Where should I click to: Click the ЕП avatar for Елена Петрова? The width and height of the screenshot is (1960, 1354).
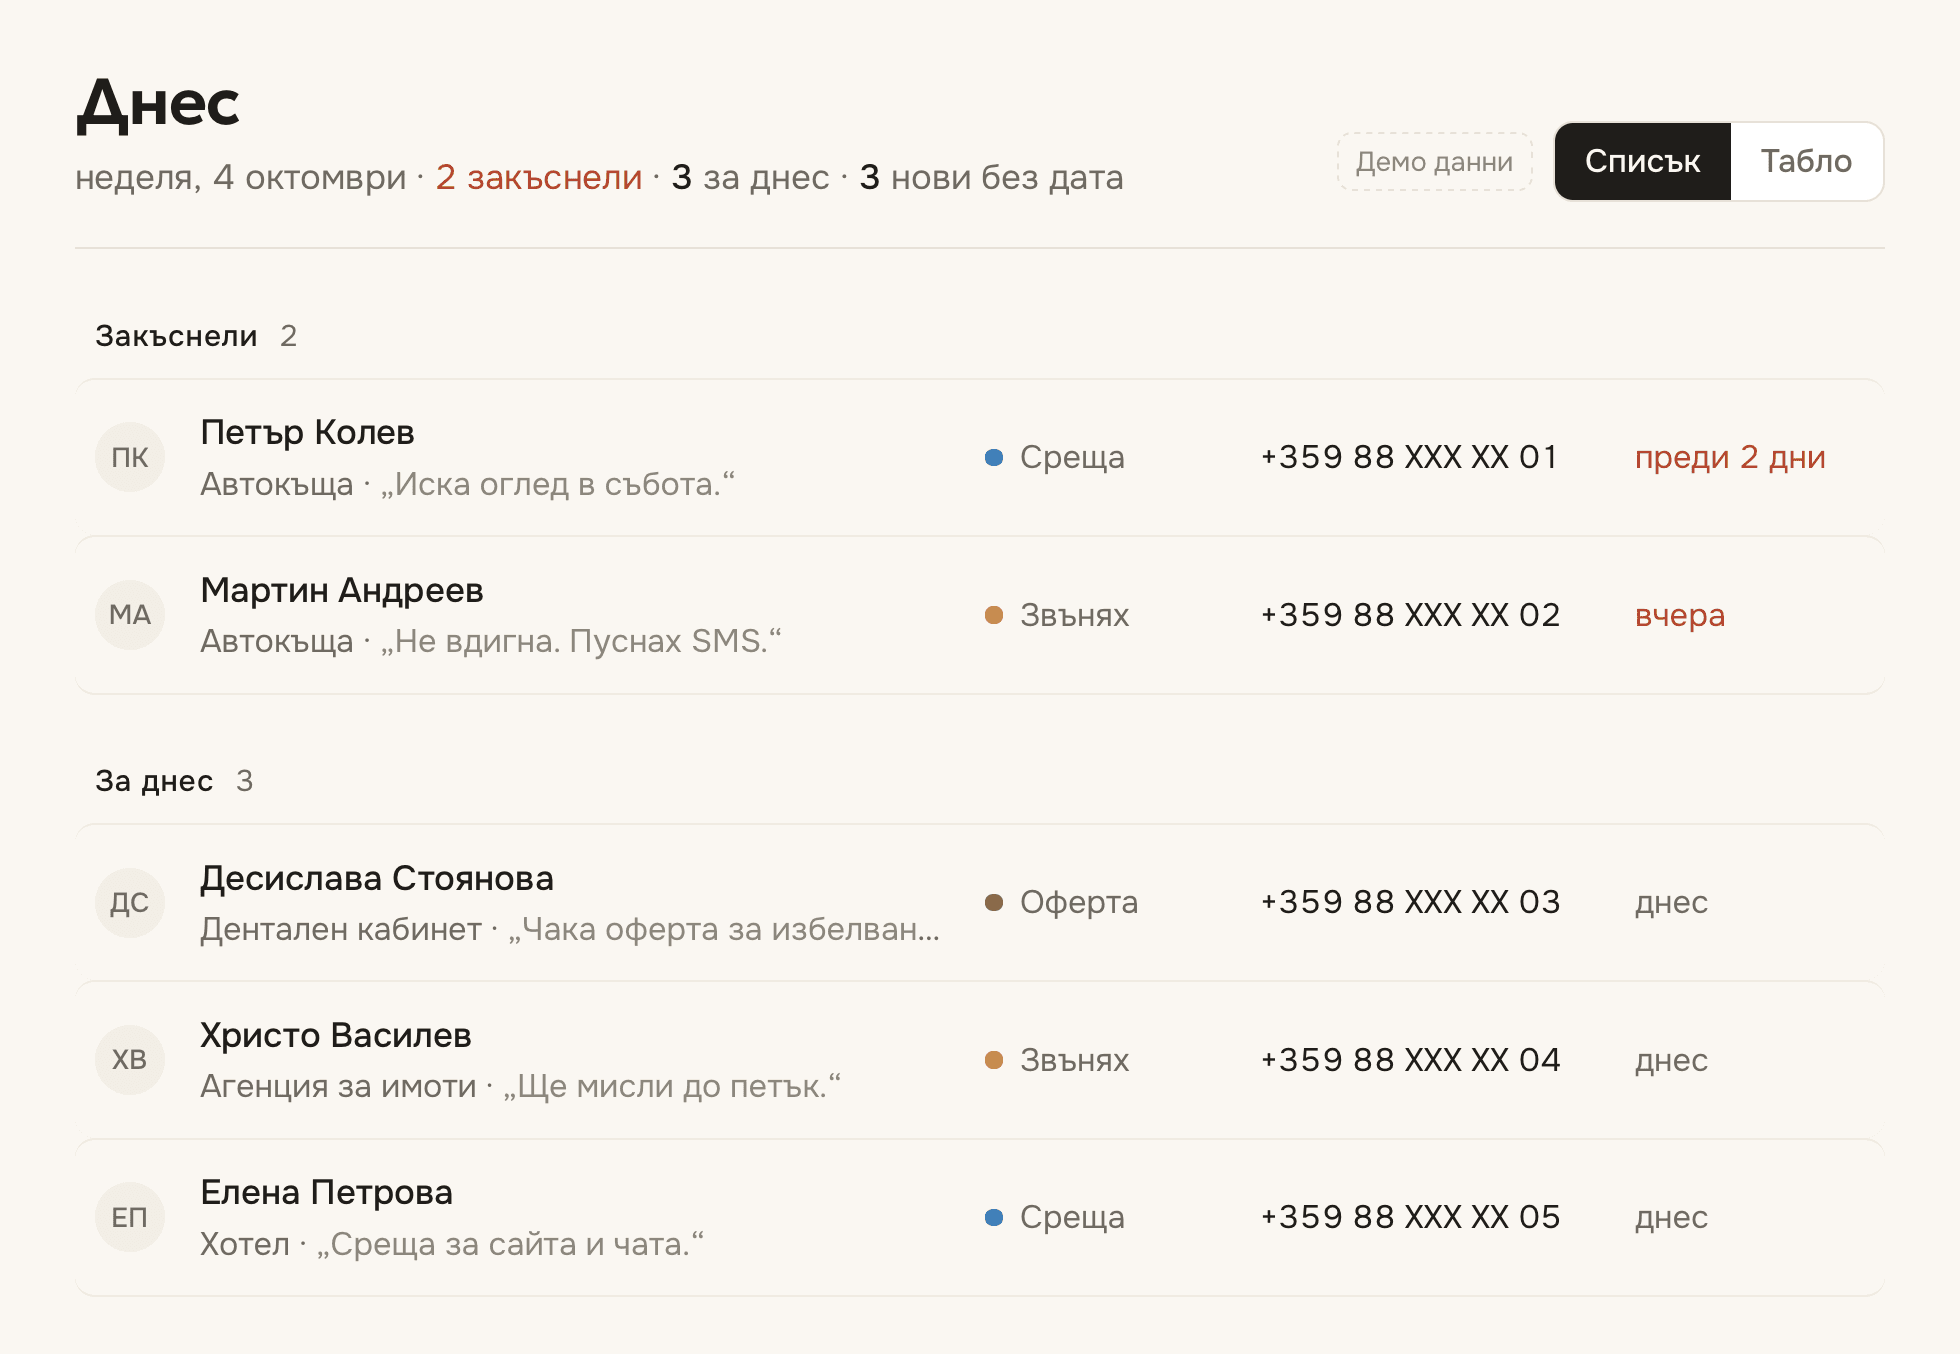(x=130, y=1217)
